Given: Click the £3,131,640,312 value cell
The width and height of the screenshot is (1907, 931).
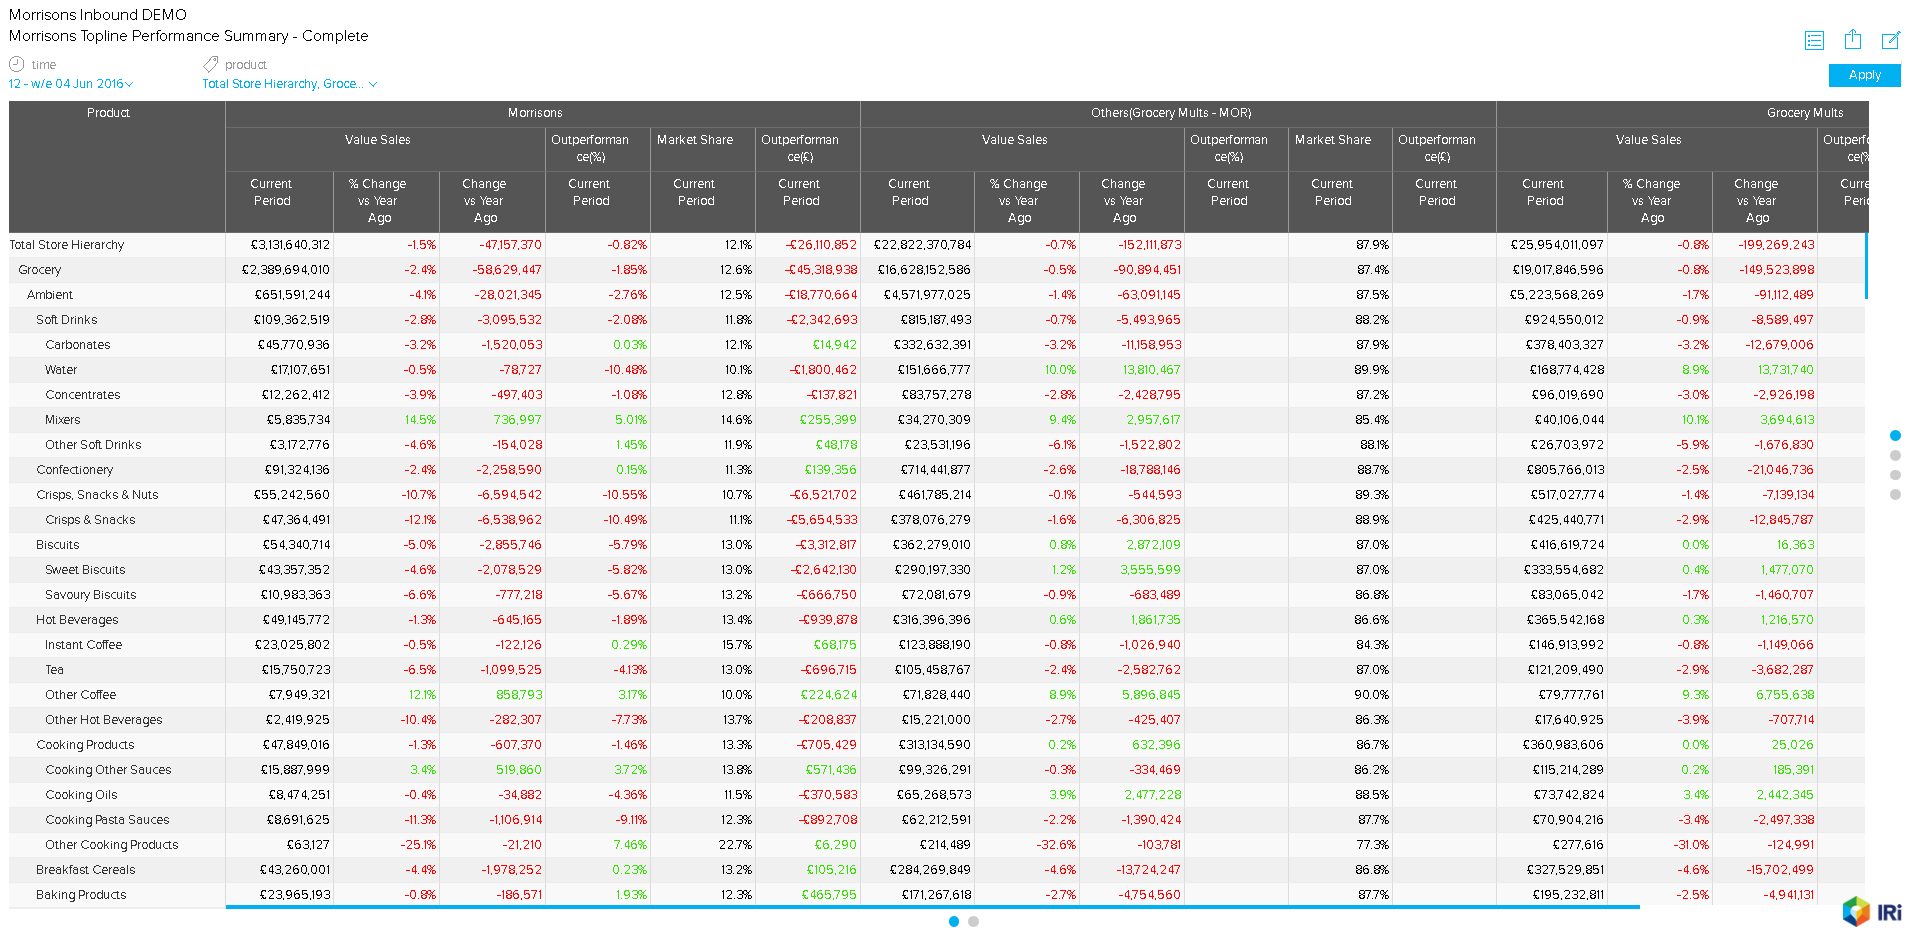Looking at the screenshot, I should click(x=279, y=245).
